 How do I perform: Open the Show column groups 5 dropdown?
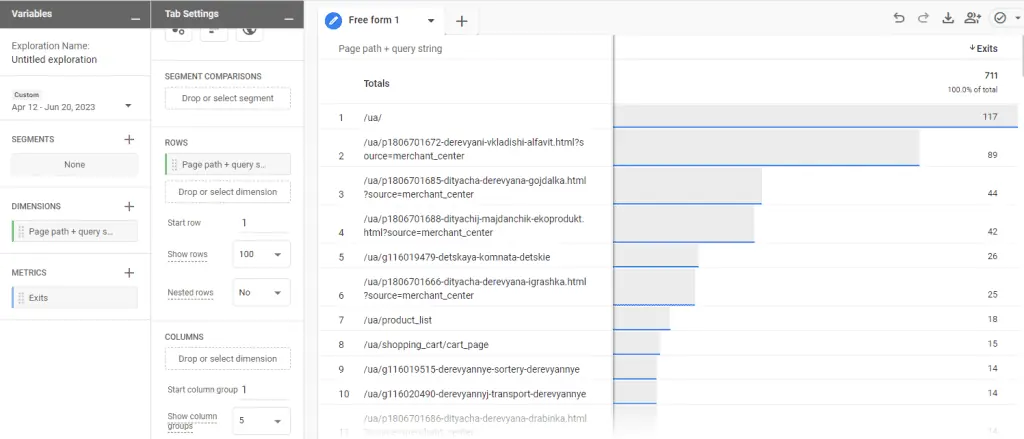point(261,421)
